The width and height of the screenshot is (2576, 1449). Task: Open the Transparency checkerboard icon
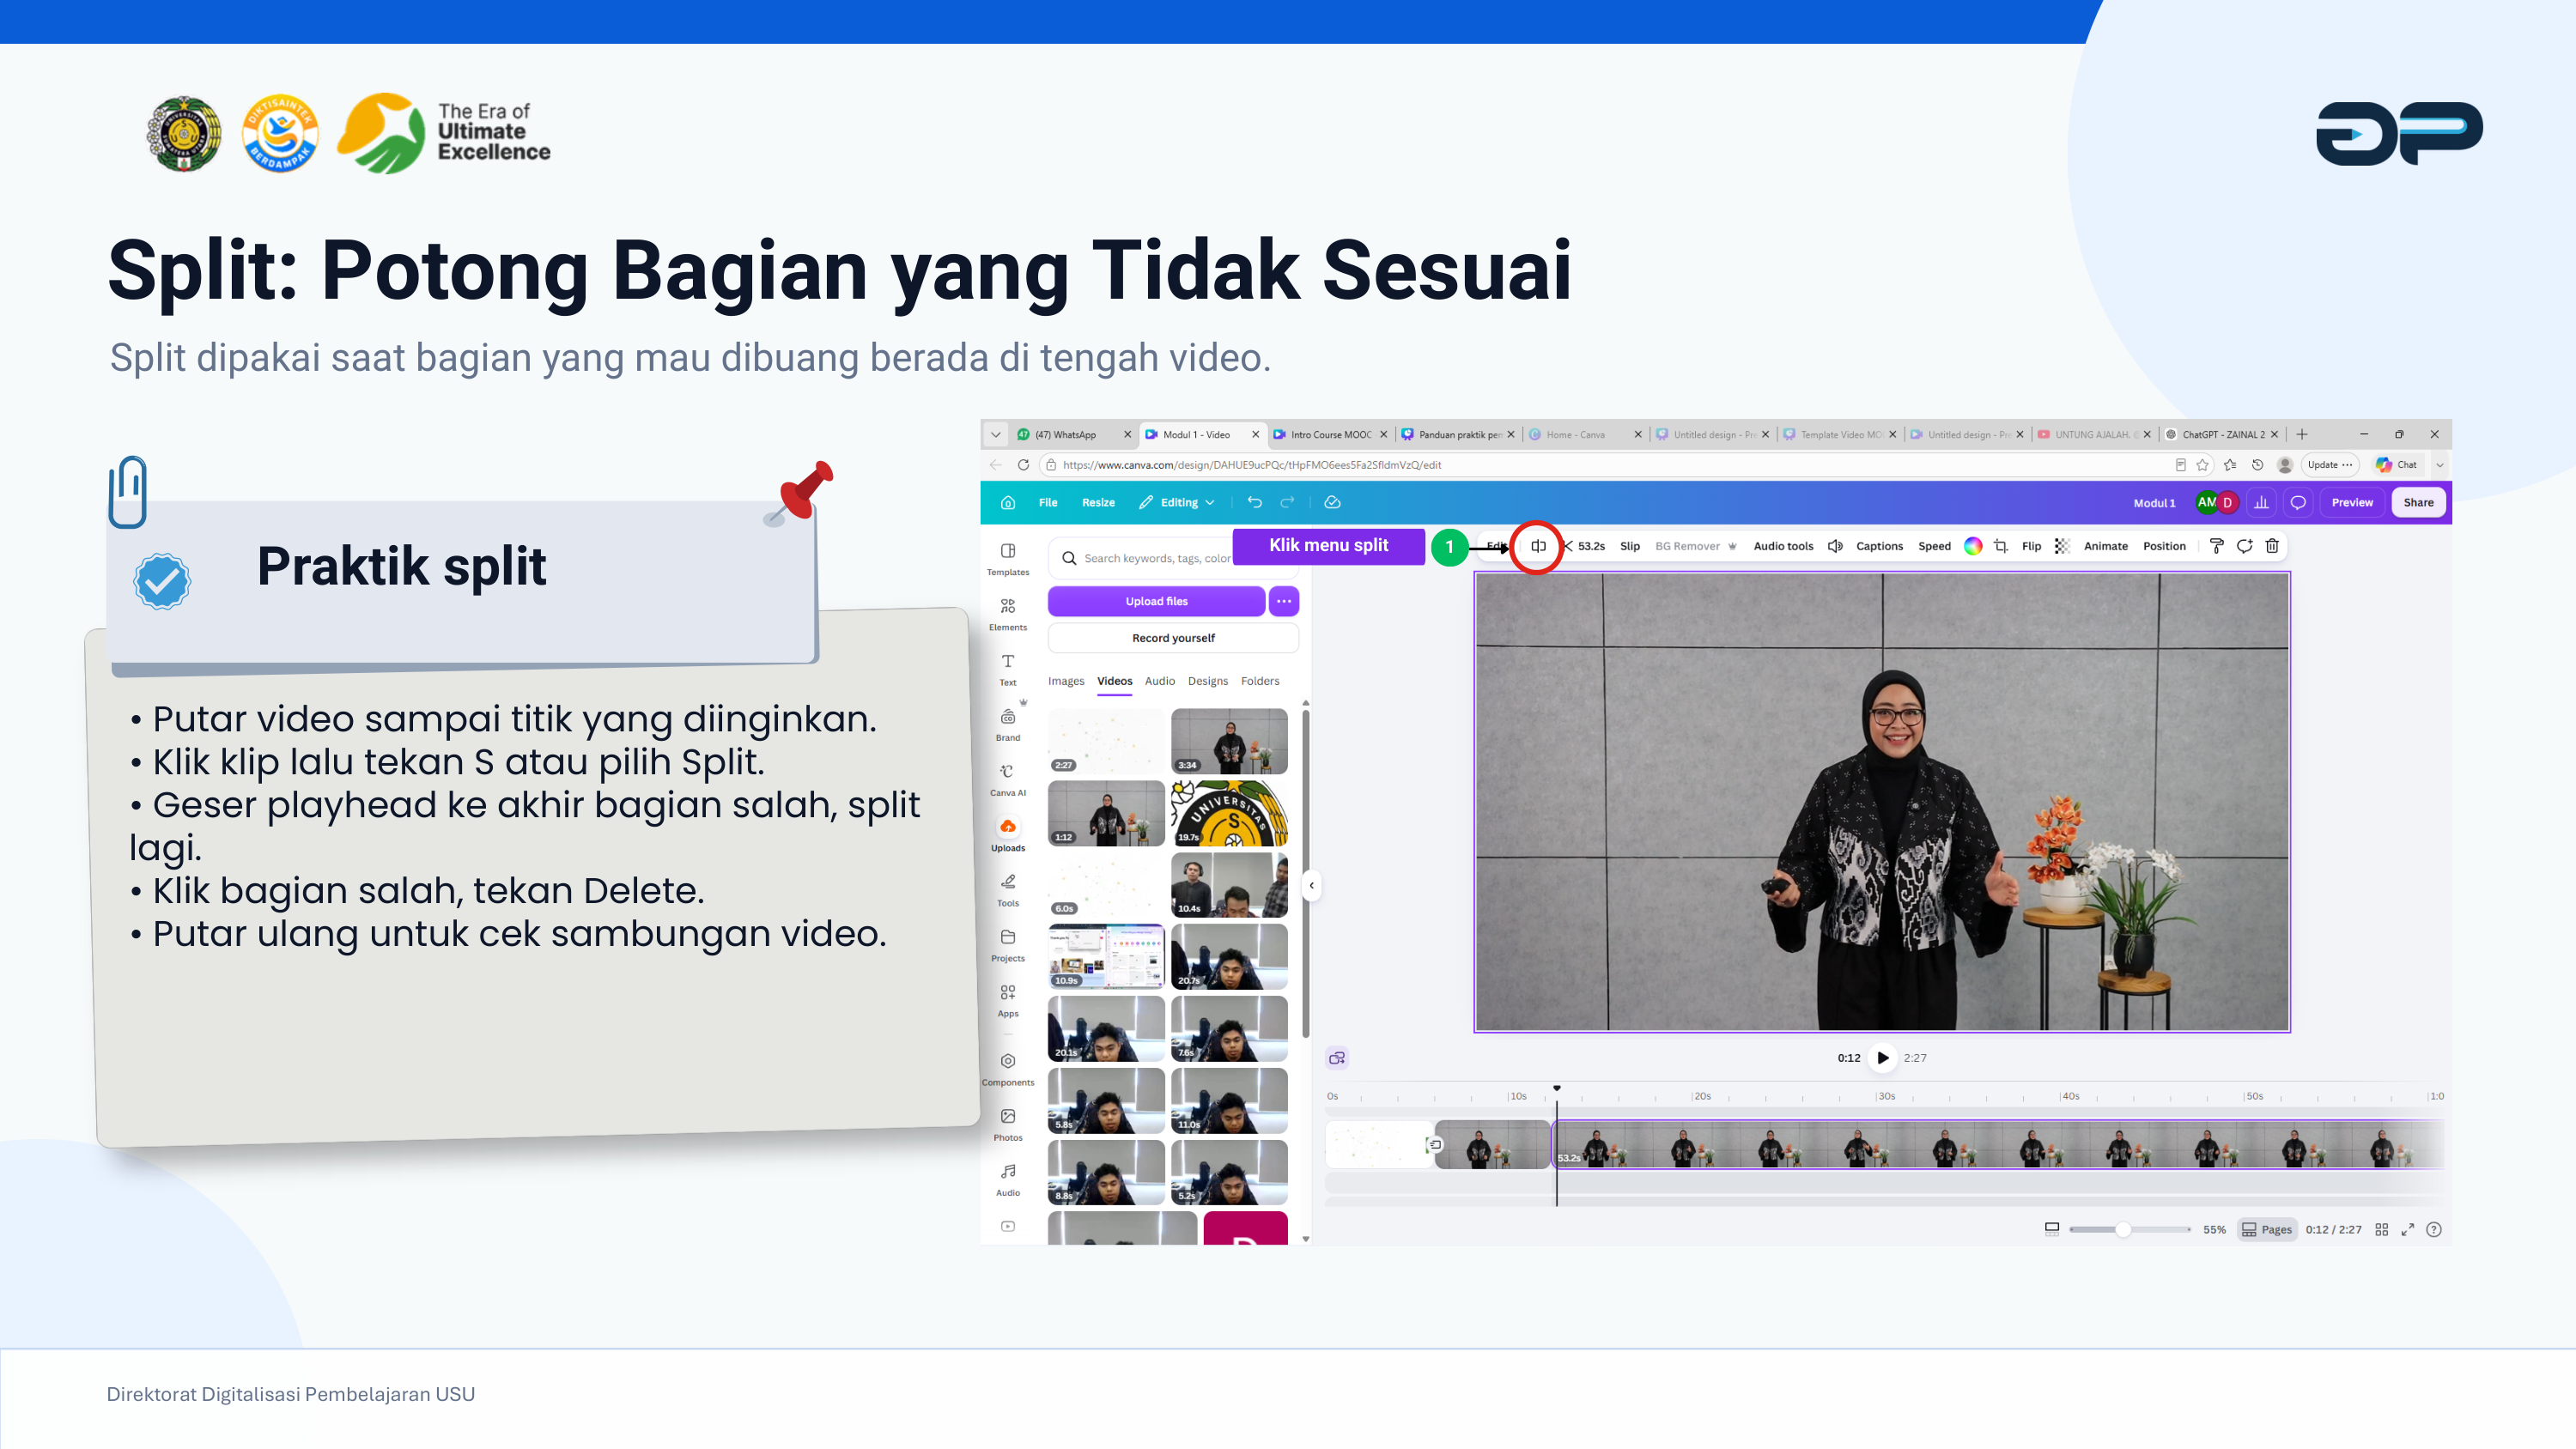point(2061,546)
